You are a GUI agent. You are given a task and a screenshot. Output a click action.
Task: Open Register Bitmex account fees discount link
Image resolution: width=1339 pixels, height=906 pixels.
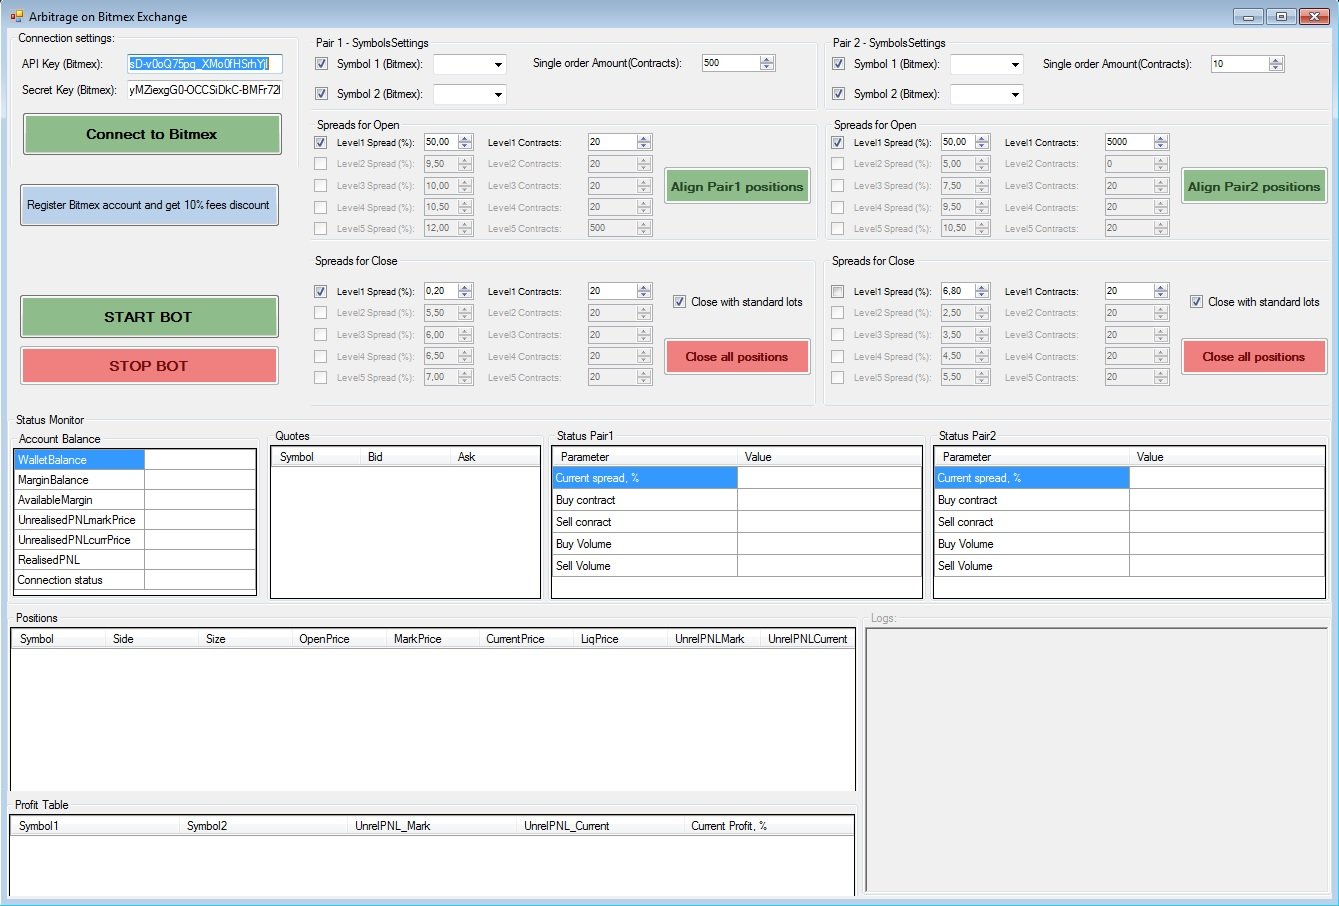coord(149,205)
